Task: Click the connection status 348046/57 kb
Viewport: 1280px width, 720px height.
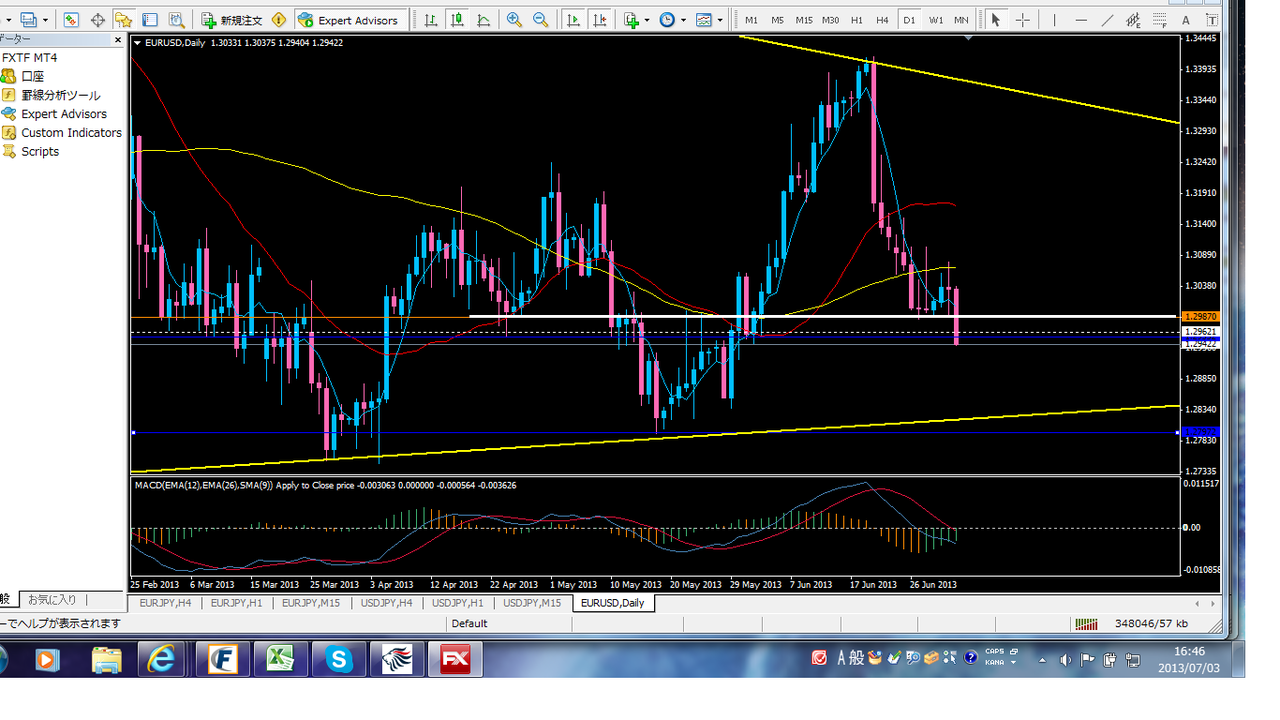Action: click(1151, 623)
